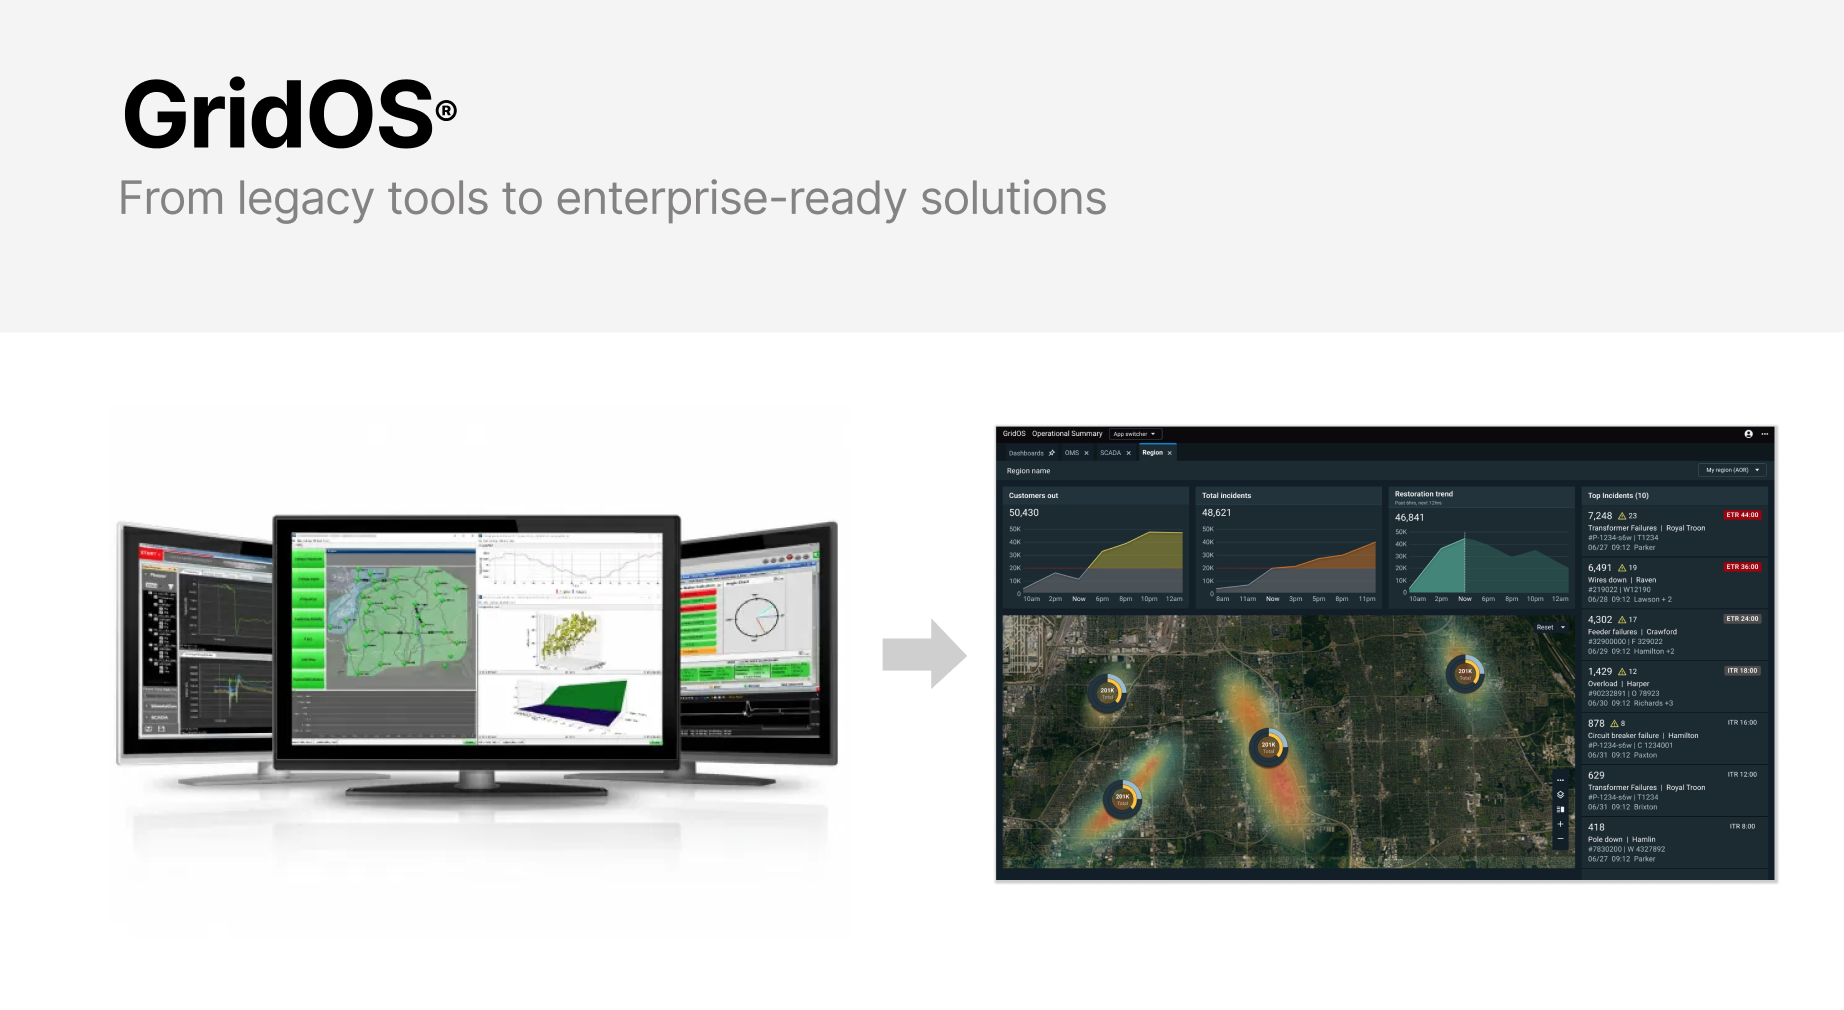The image size is (1844, 1010).
Task: Click the warning triangle in the 7,248 incident
Action: [x=1622, y=516]
